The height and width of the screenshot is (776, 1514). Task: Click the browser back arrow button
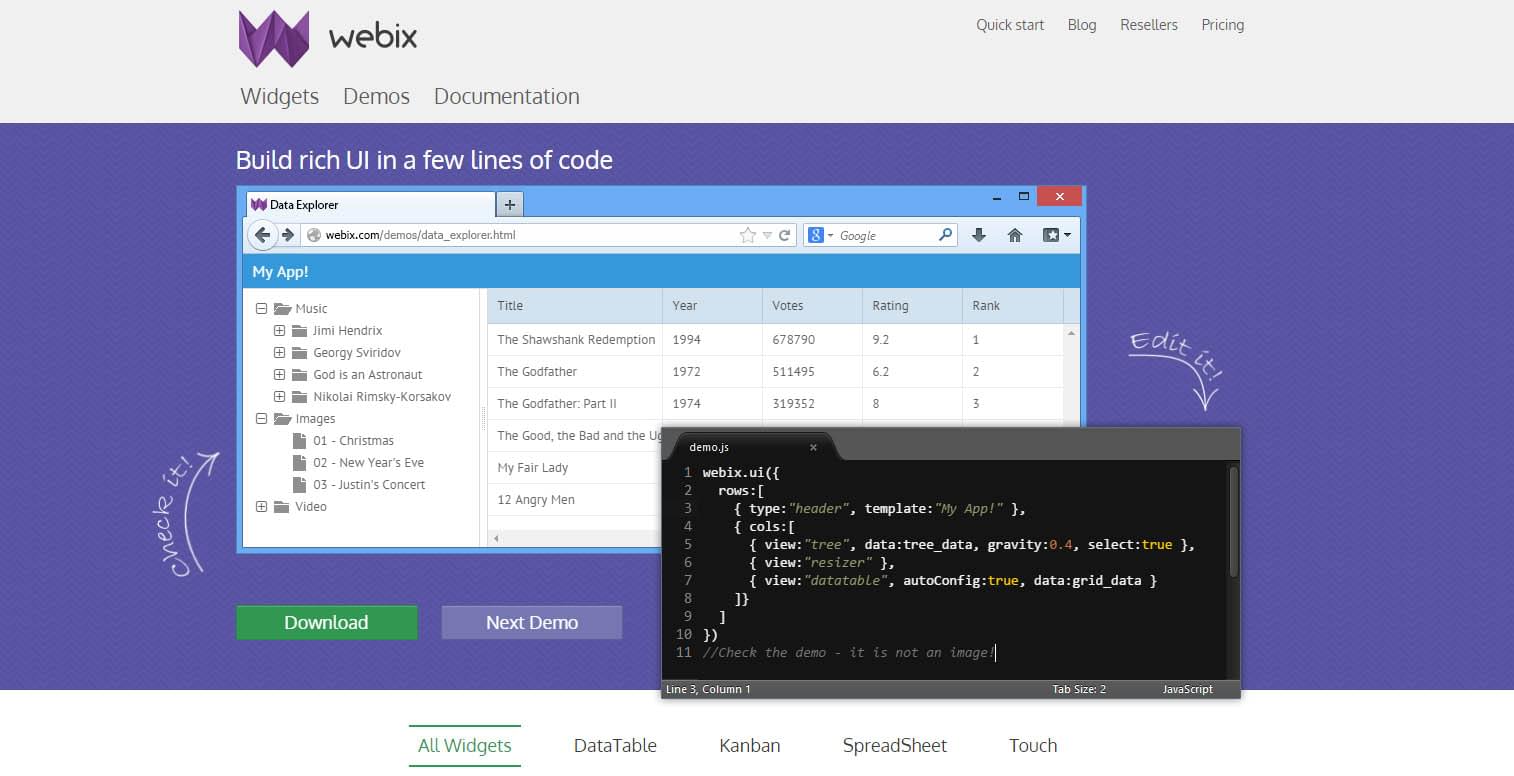[262, 235]
